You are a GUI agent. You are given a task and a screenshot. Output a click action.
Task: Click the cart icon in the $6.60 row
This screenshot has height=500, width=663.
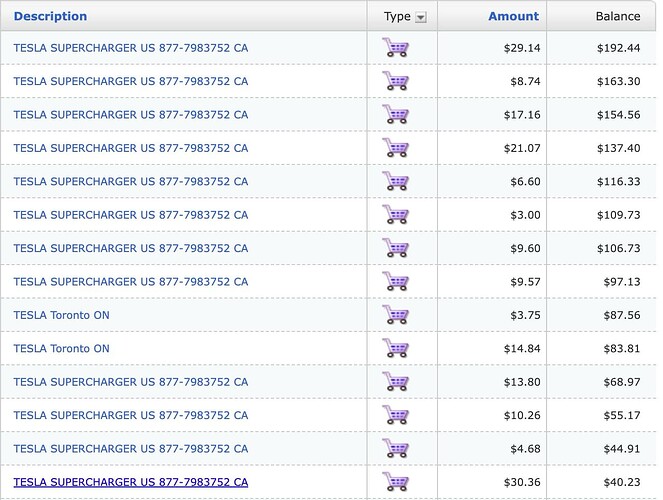coord(395,181)
